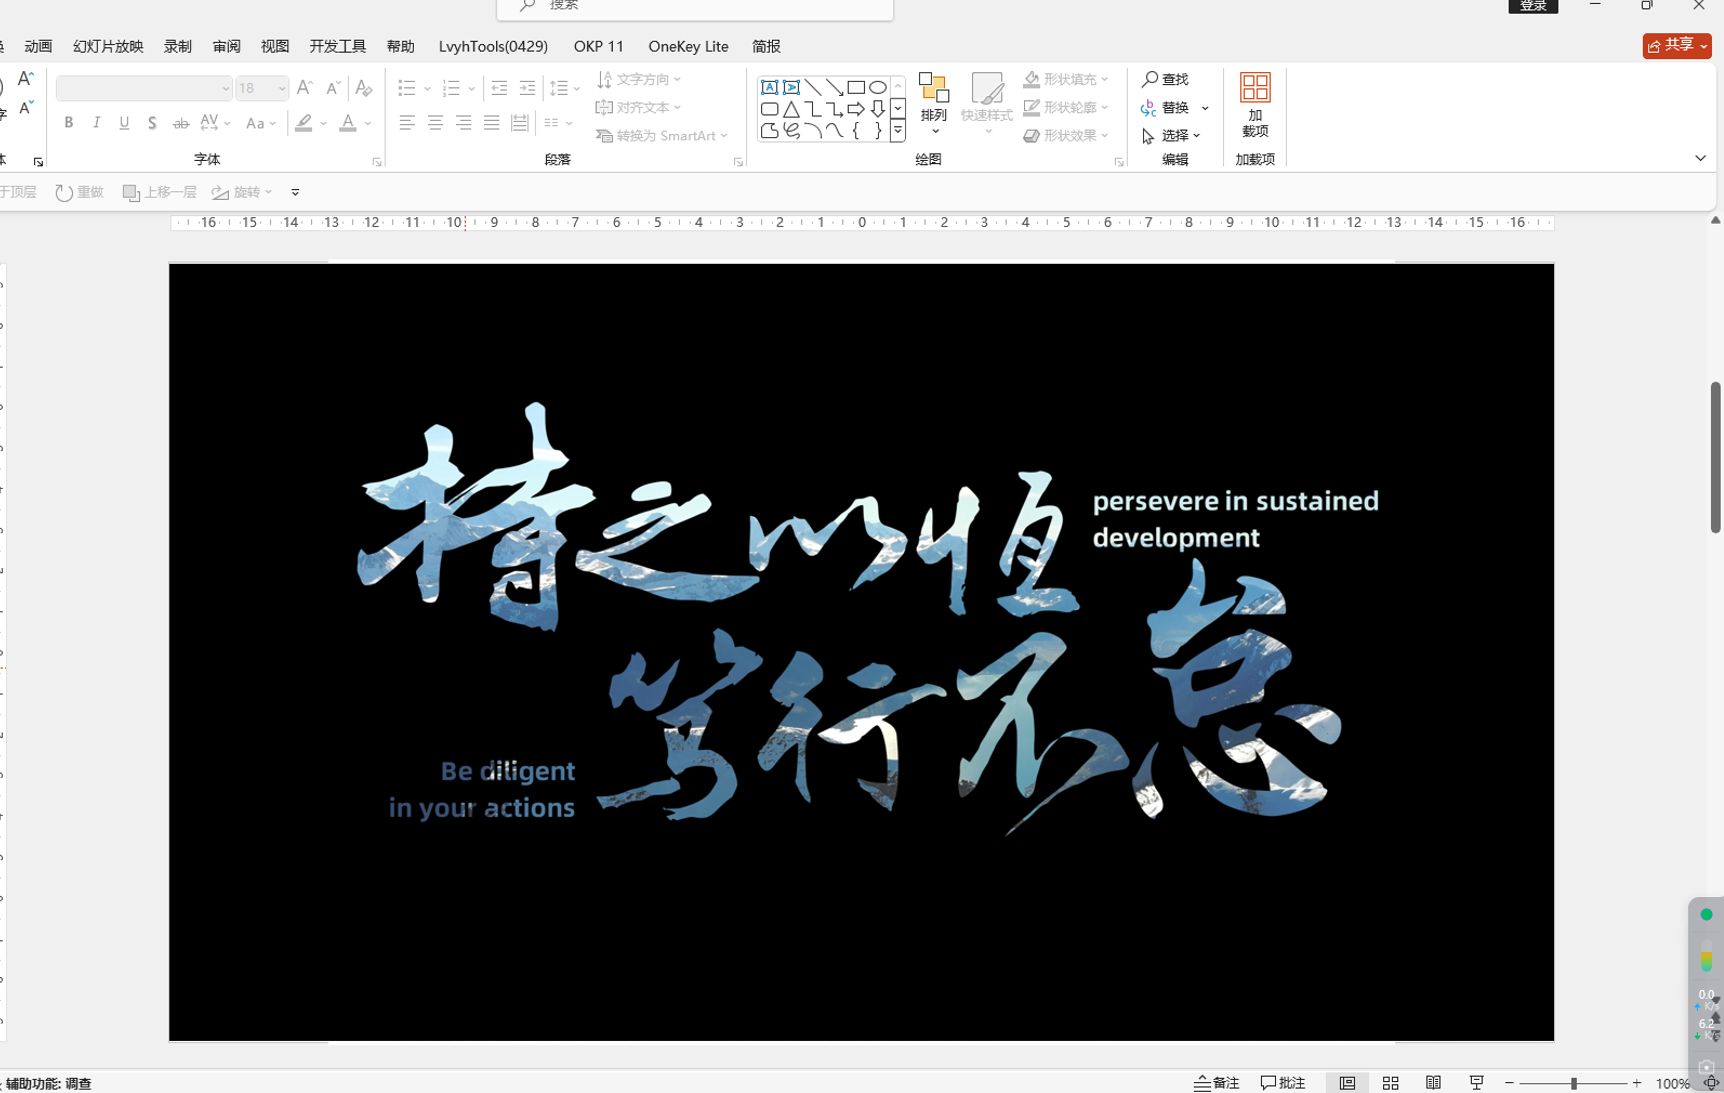Switch to slide sorter view icon
This screenshot has height=1093, width=1724.
click(1390, 1083)
